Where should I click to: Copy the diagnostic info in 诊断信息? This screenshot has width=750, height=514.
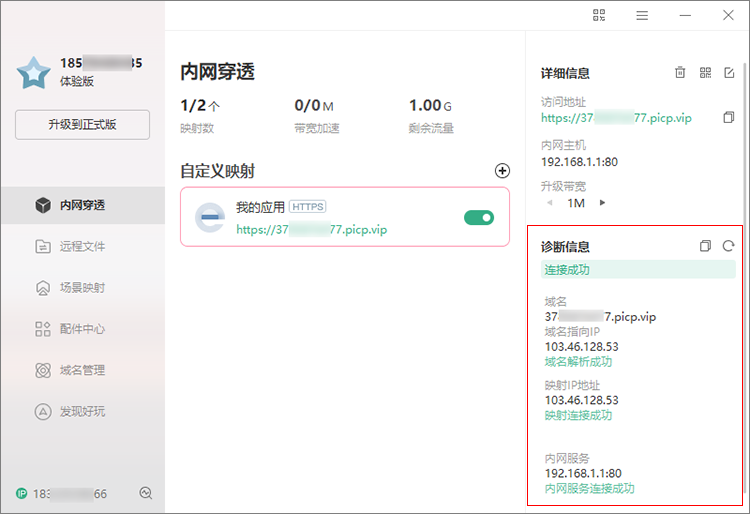(705, 246)
